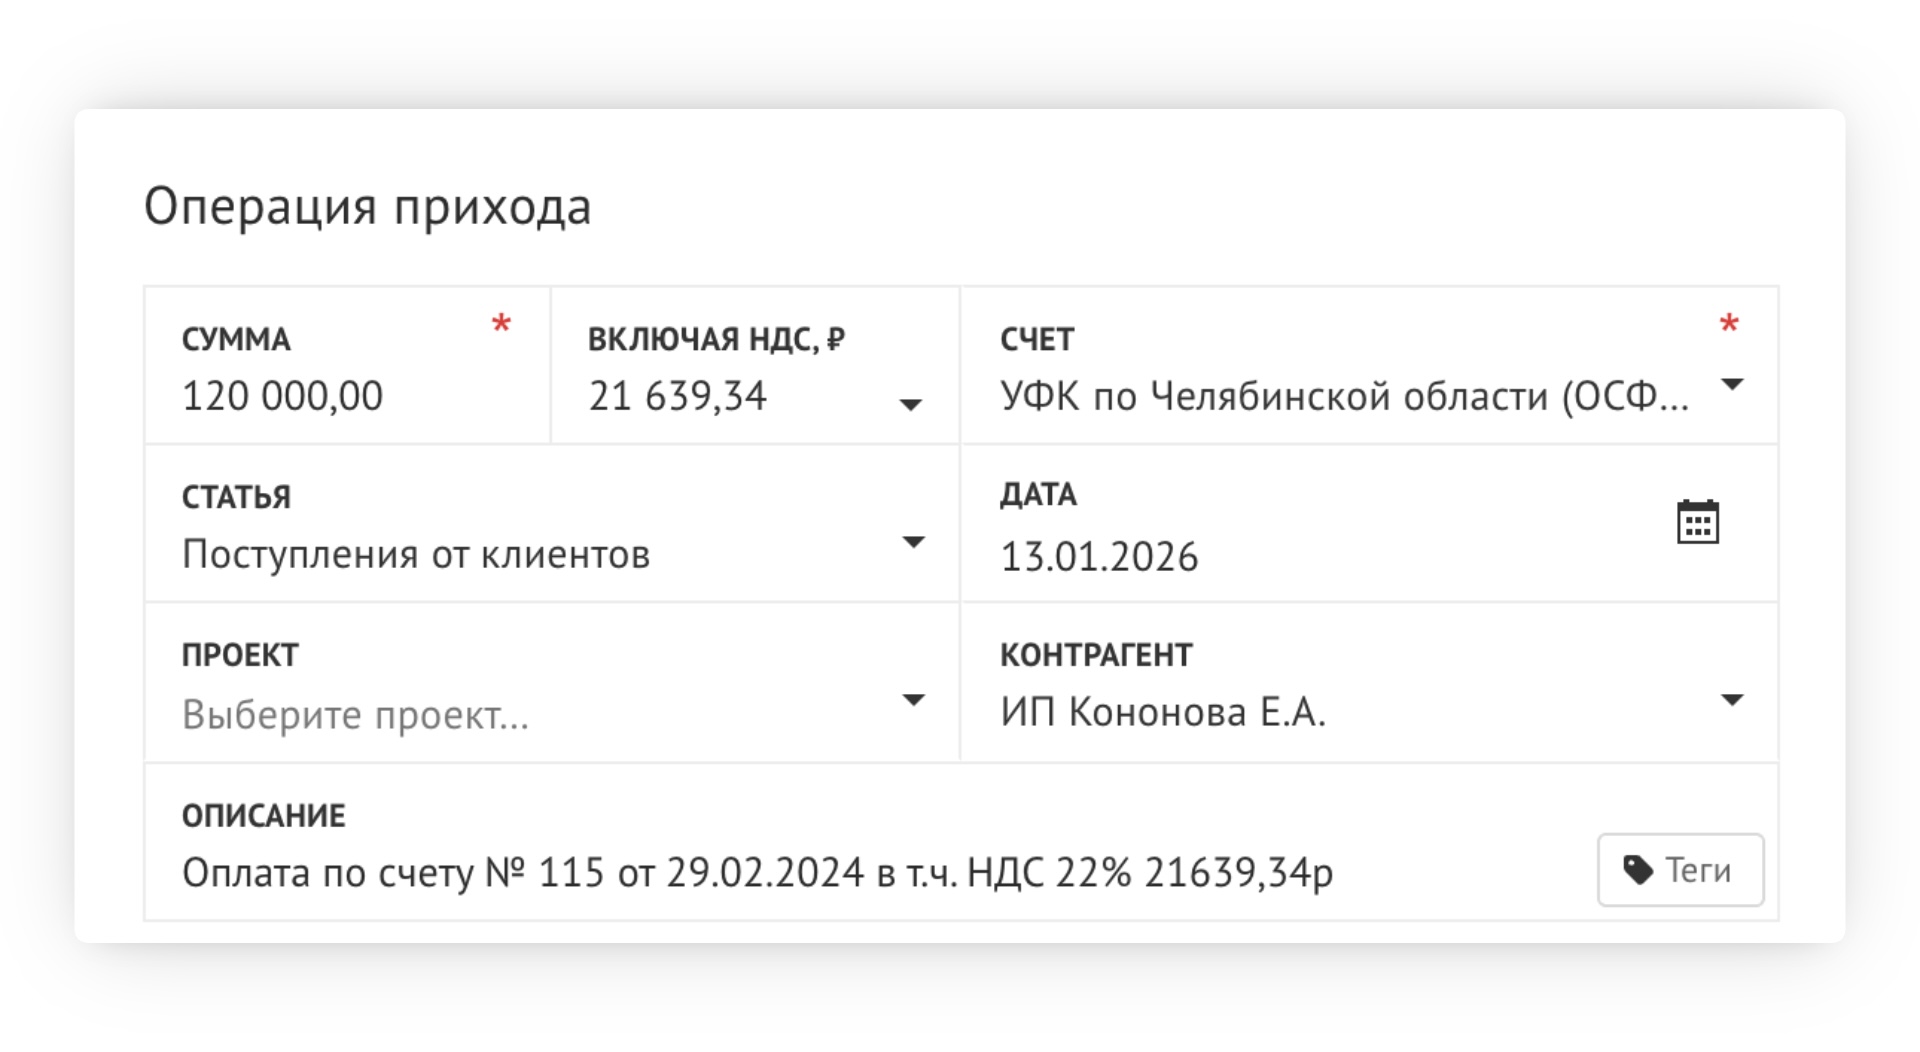Expand the Счет dropdown arrow
The image size is (1920, 1052).
pyautogui.click(x=1732, y=384)
